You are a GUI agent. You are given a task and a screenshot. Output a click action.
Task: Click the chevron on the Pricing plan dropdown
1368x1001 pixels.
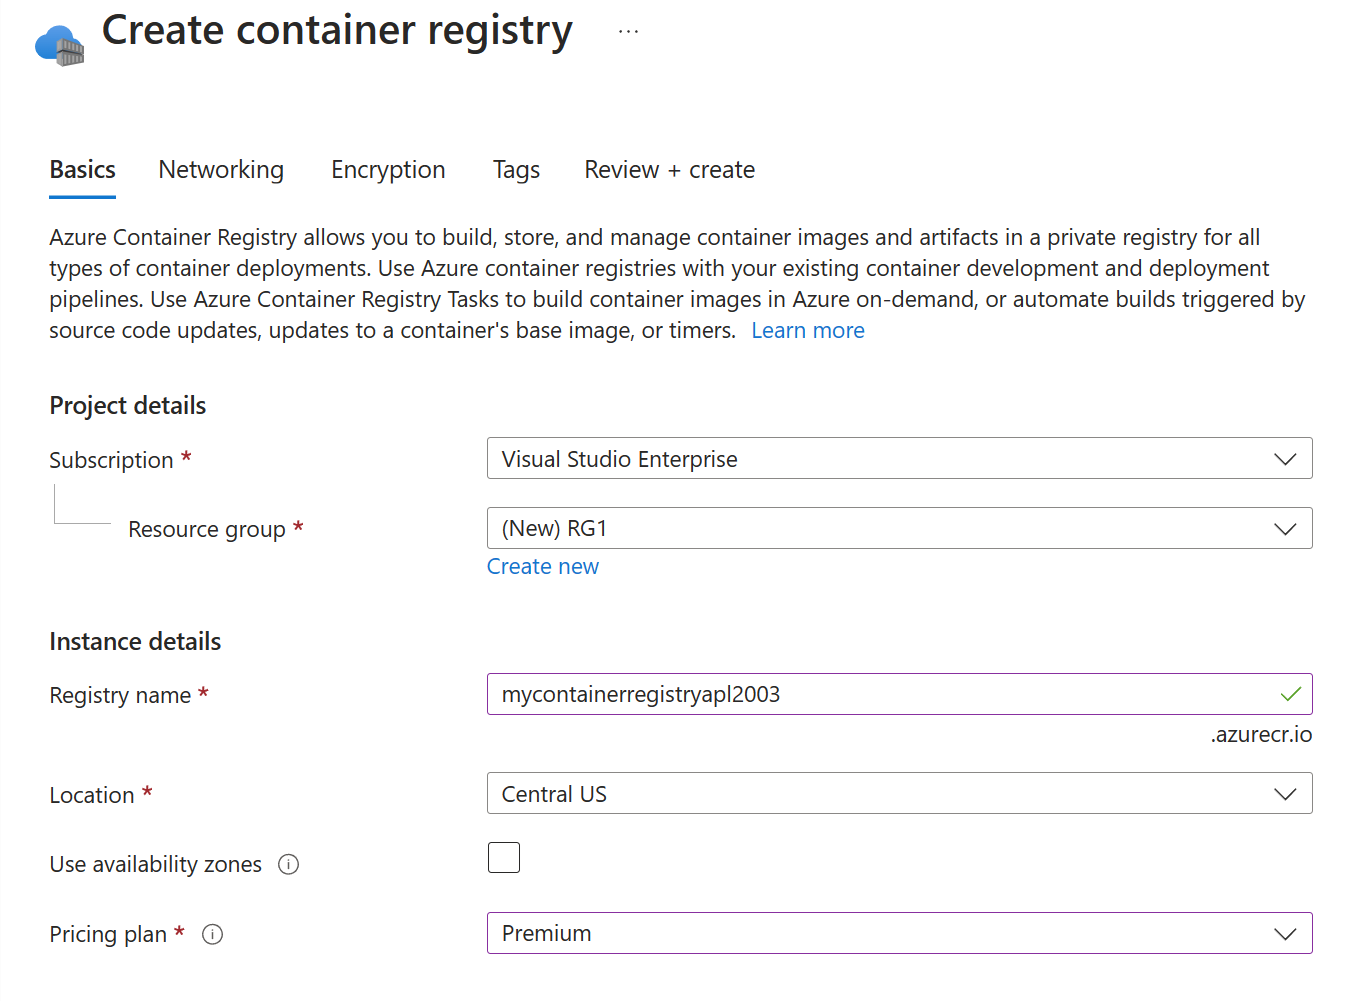[x=1286, y=933]
